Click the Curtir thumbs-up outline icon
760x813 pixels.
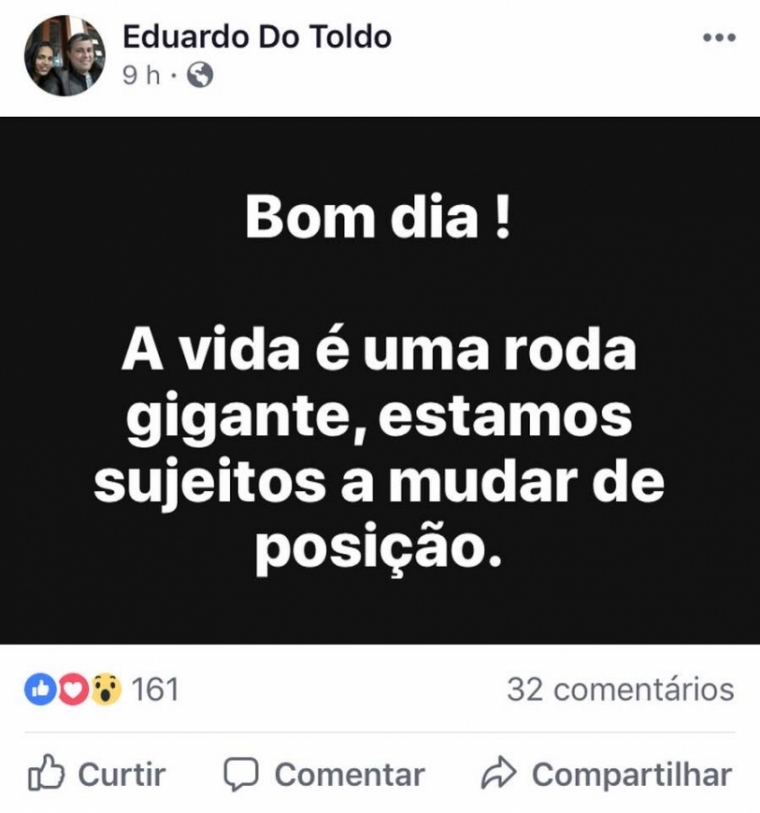46,773
